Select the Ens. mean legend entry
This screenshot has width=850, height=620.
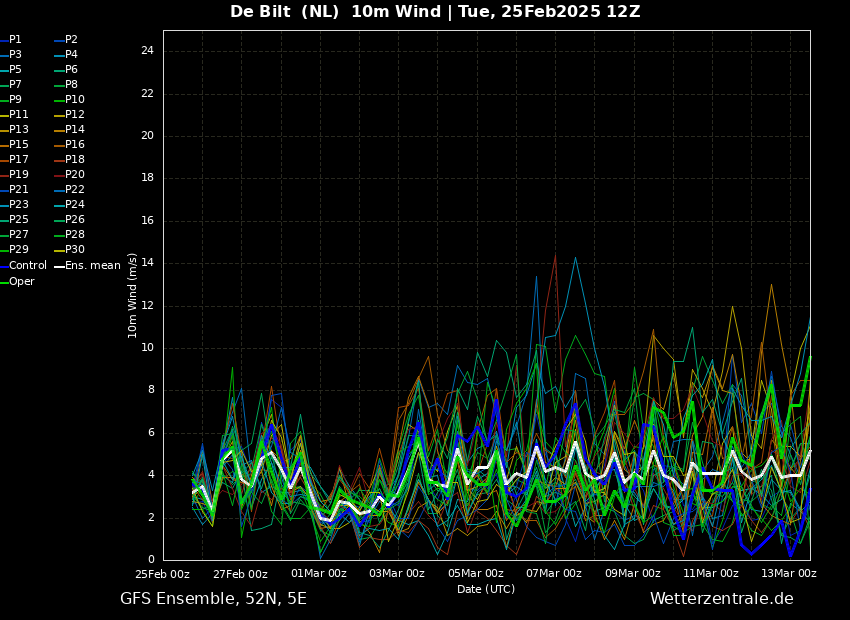88,266
